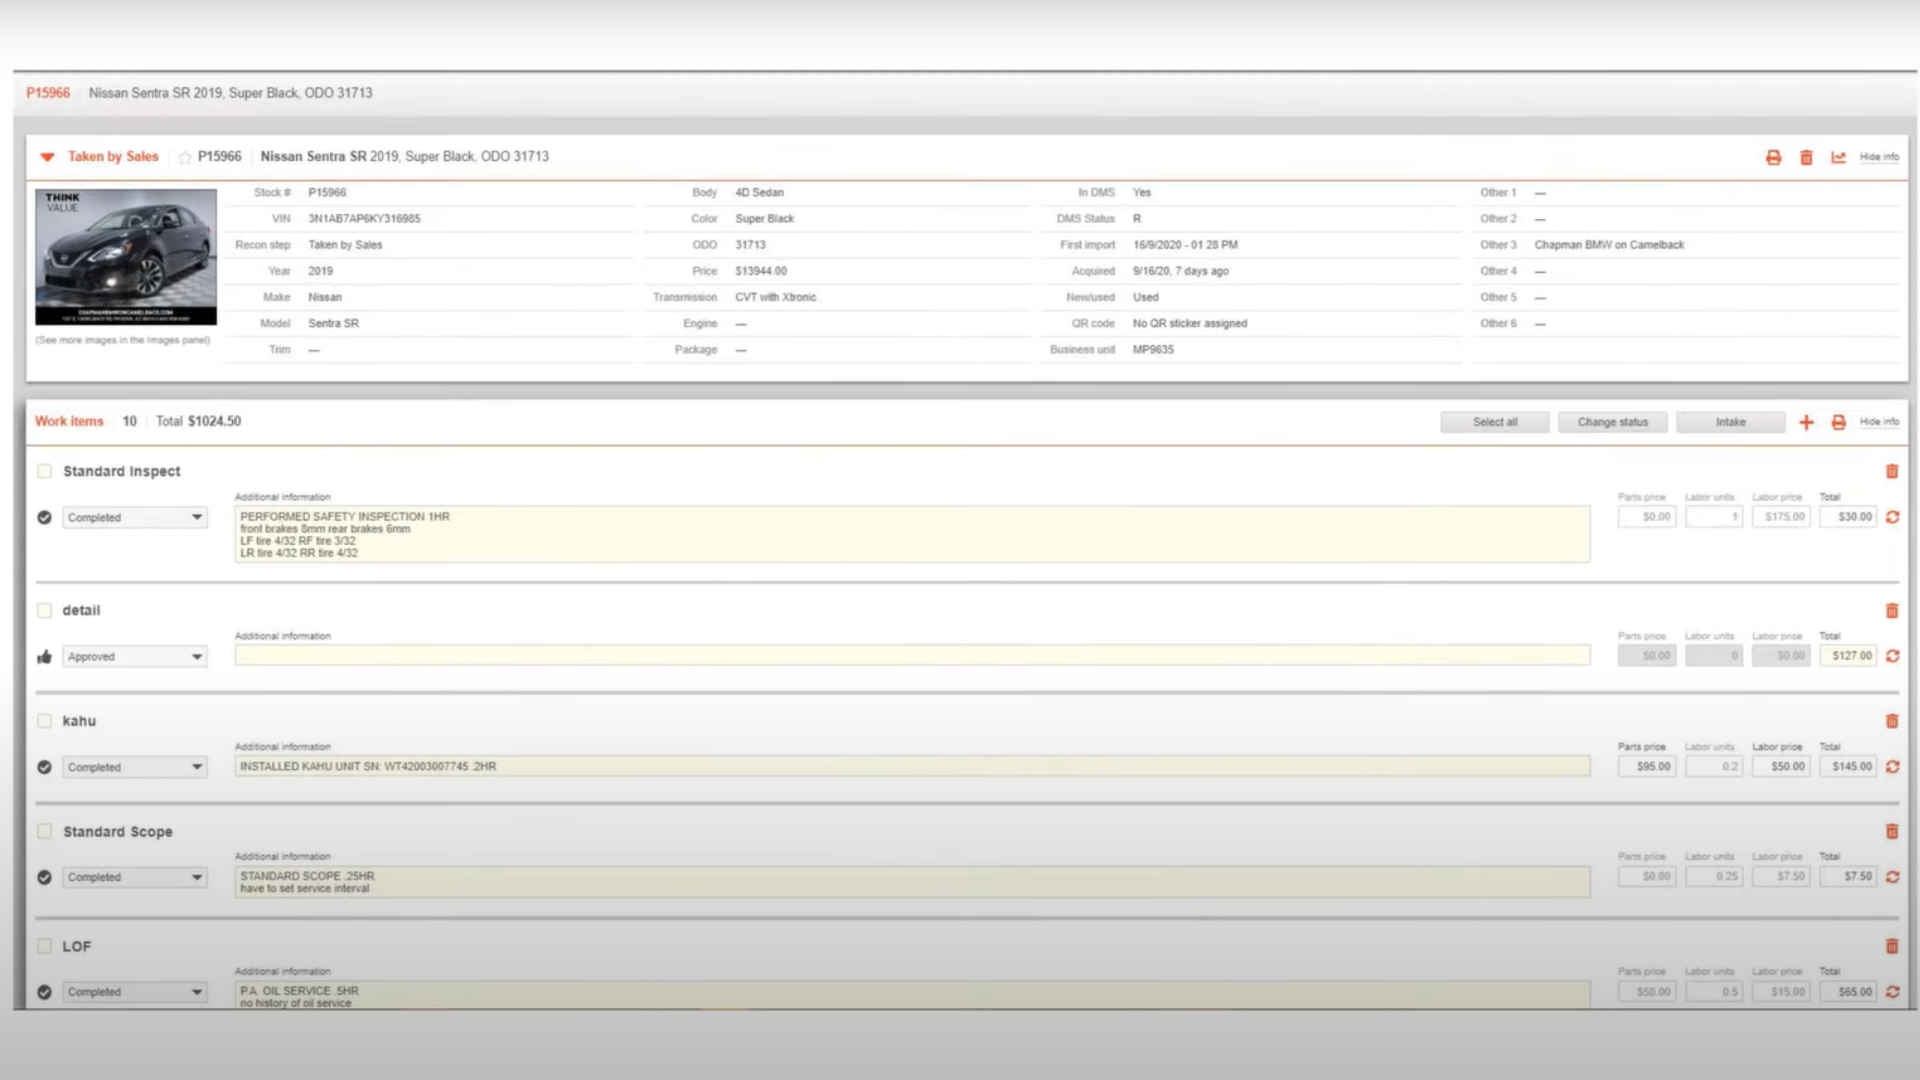Open the detail Approved status dropdown
Viewport: 1920px width, 1080px height.
135,656
